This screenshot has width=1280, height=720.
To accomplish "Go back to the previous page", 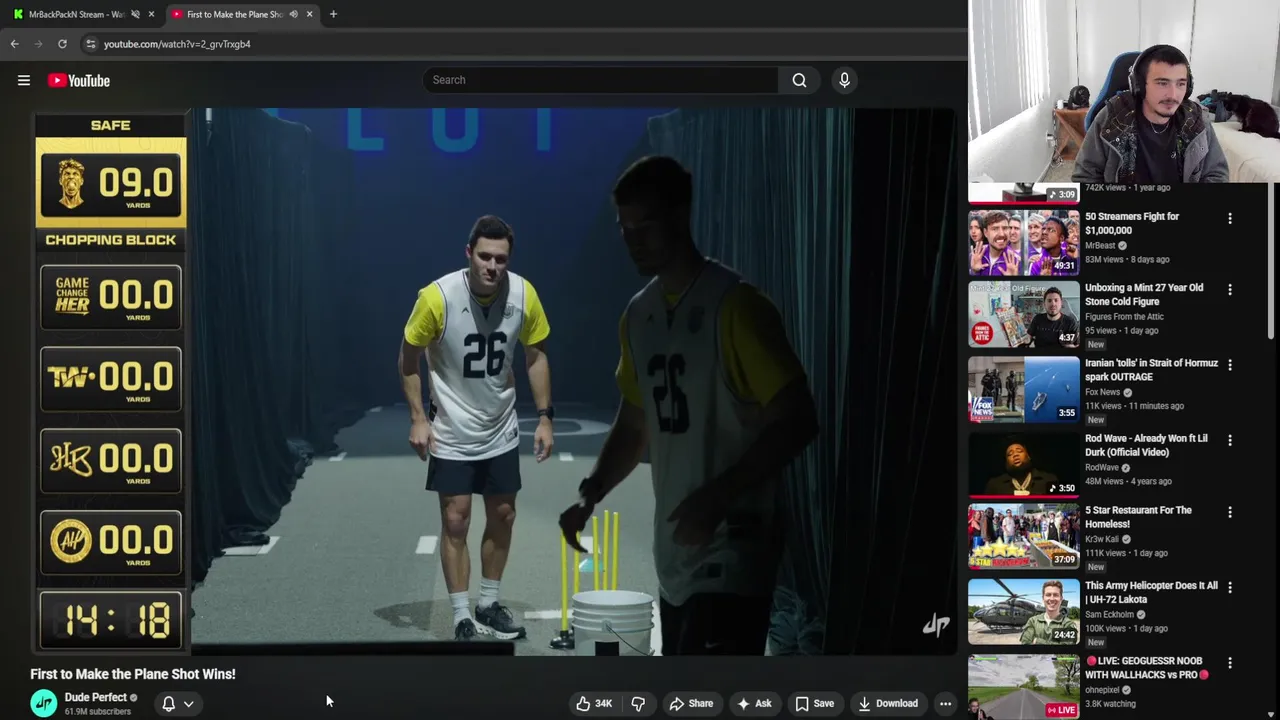I will (x=14, y=44).
